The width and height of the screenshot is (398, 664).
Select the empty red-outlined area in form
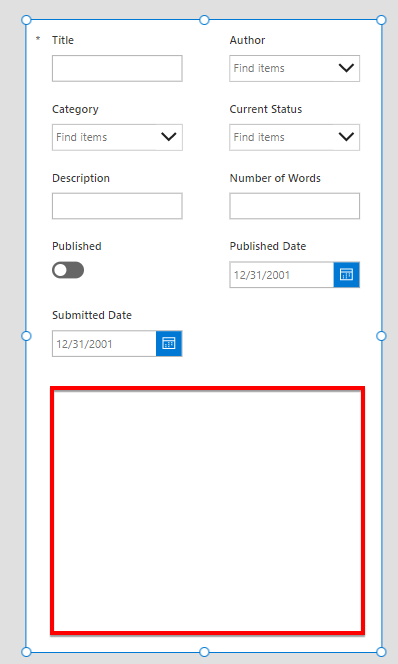click(x=207, y=510)
